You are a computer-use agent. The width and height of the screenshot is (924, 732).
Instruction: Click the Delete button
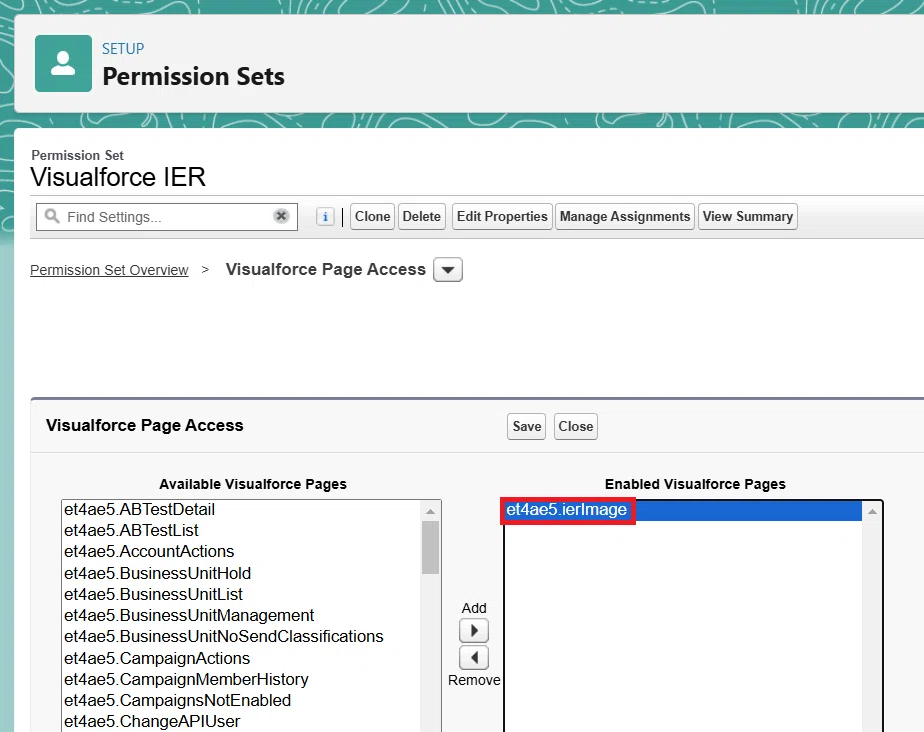click(x=421, y=216)
